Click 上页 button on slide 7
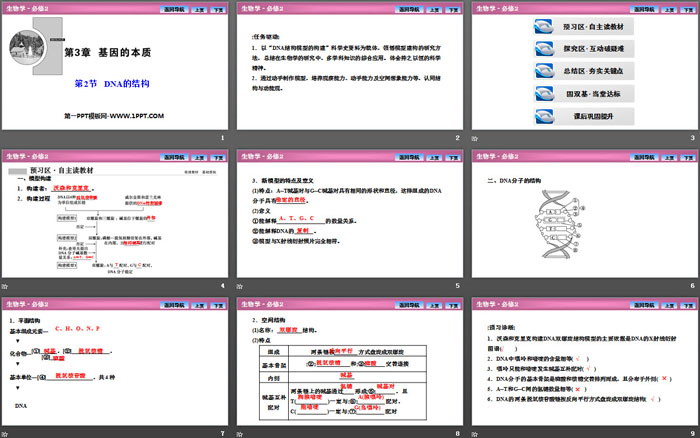 (174, 304)
